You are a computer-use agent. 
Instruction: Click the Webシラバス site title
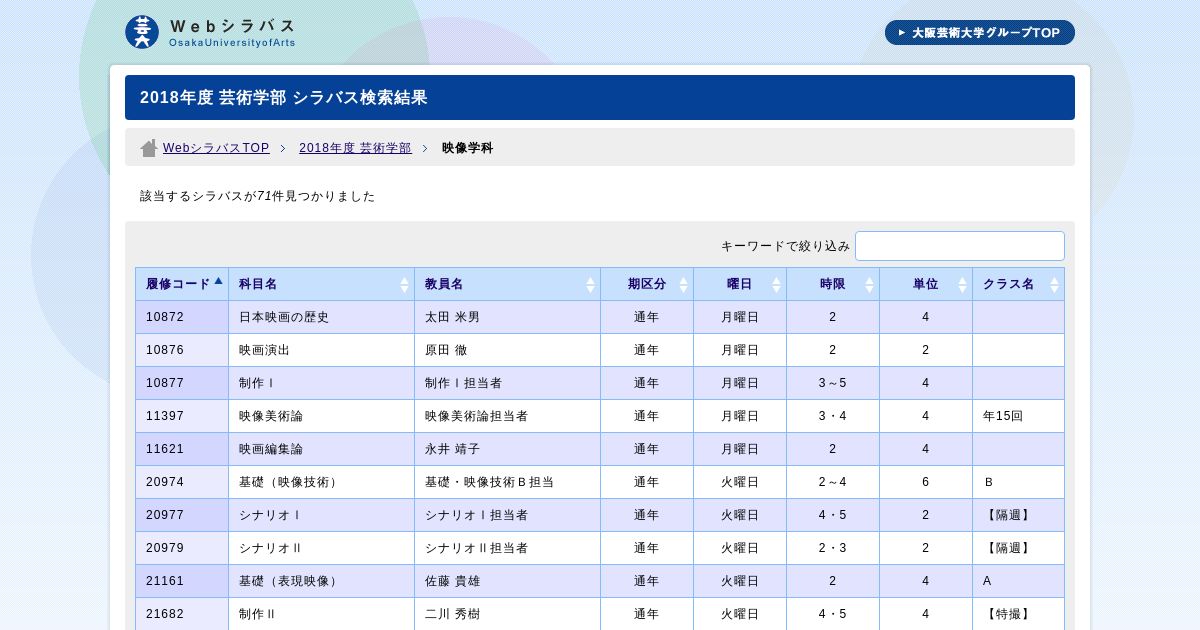click(232, 27)
